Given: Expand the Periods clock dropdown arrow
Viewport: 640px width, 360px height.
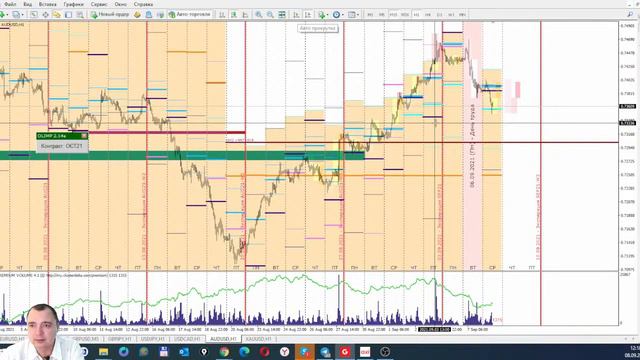Looking at the screenshot, I should 342,15.
